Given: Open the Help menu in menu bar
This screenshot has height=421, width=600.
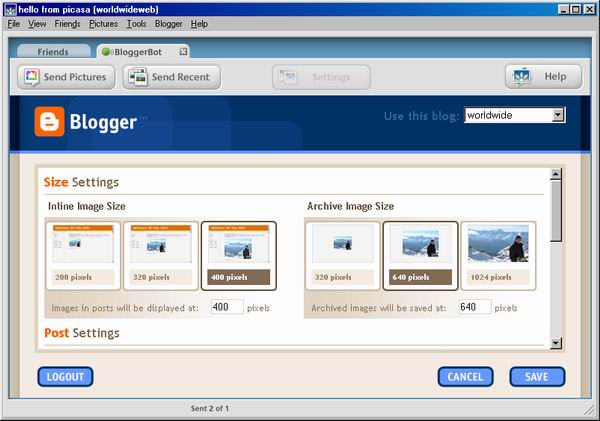Looking at the screenshot, I should tap(199, 24).
